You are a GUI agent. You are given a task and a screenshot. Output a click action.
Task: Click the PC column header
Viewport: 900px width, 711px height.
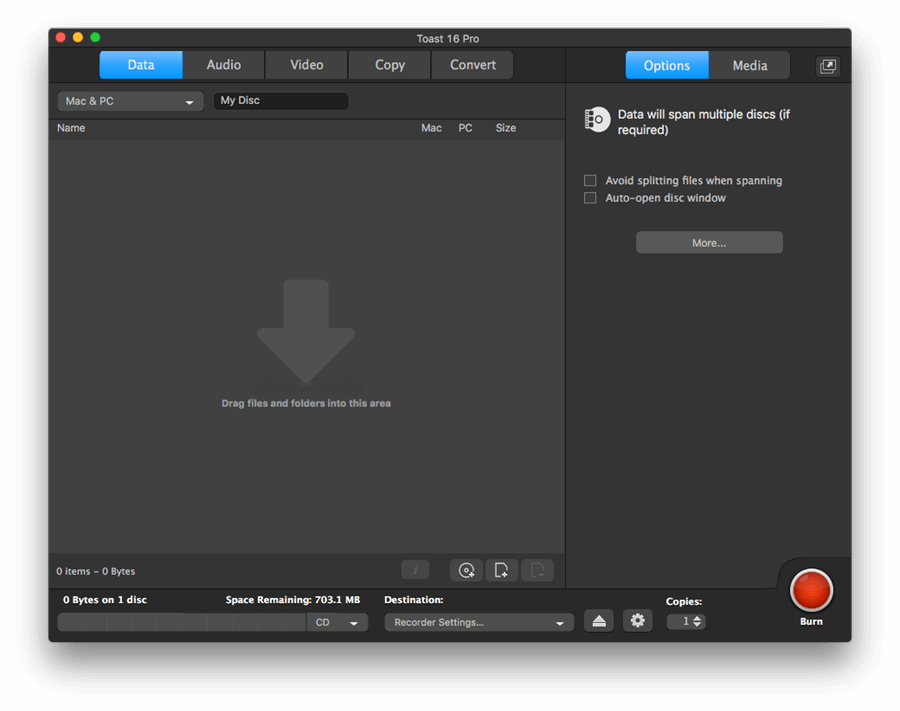pos(465,128)
